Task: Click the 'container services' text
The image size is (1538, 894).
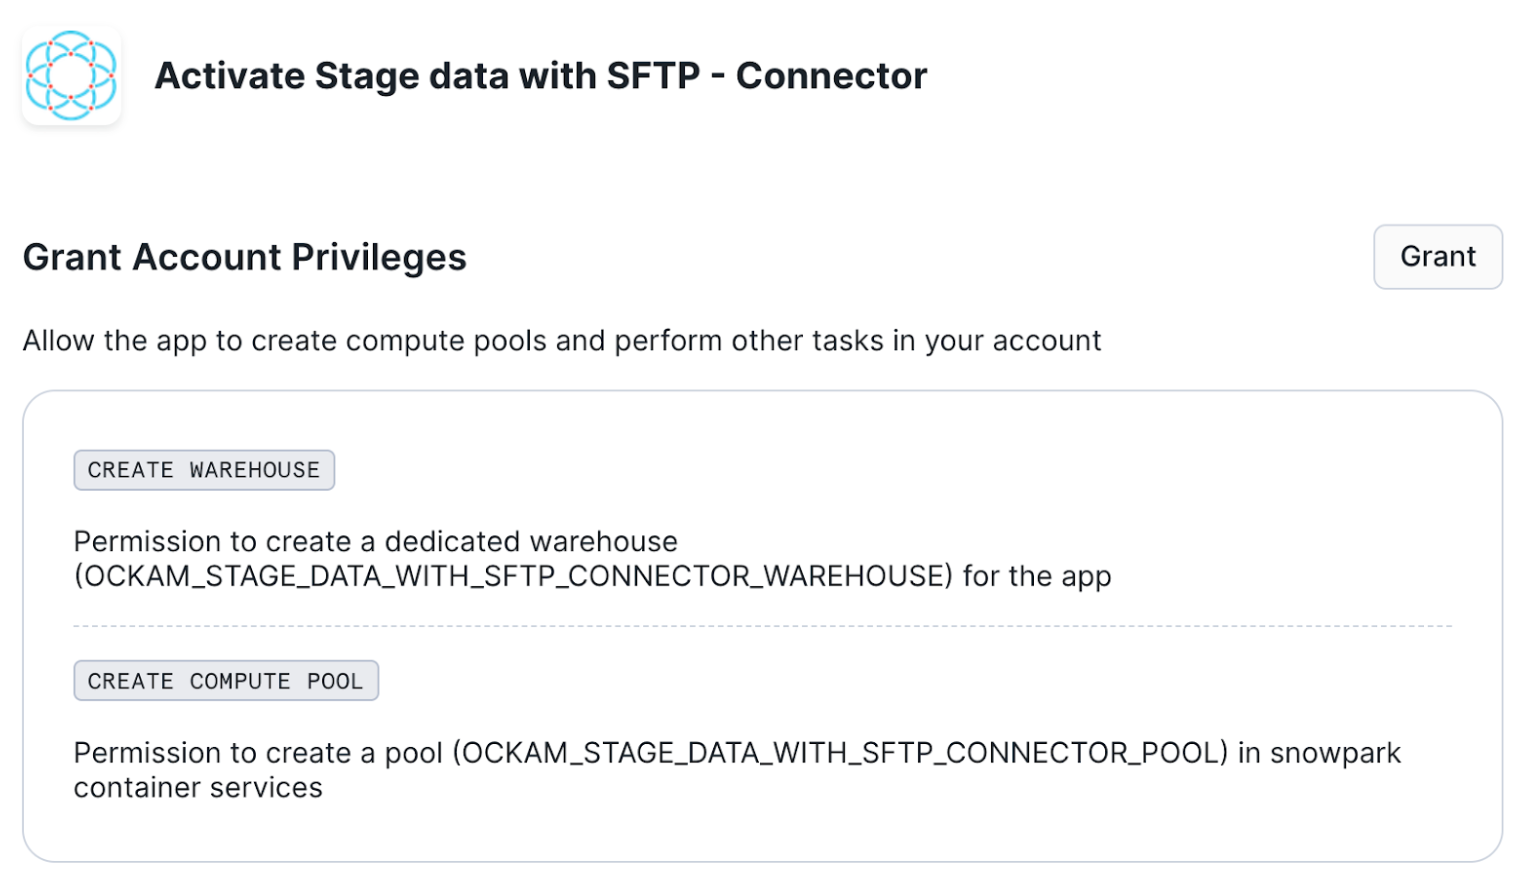Action: click(198, 788)
